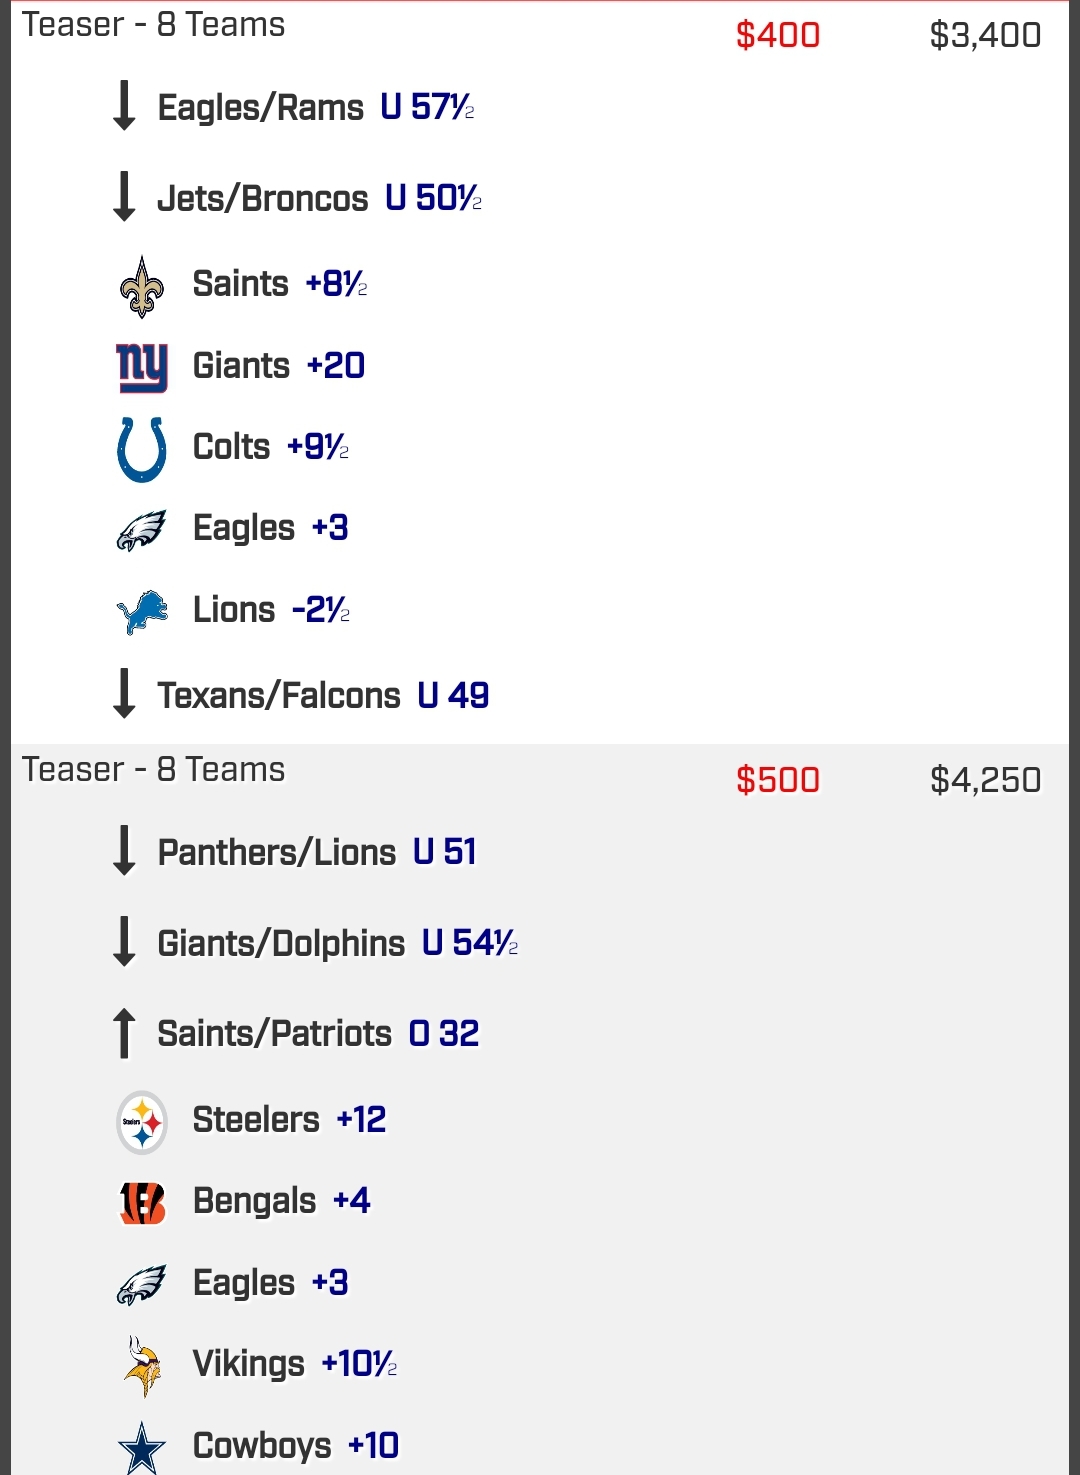1080x1475 pixels.
Task: Click the $4,250 payout amount
Action: pos(985,780)
